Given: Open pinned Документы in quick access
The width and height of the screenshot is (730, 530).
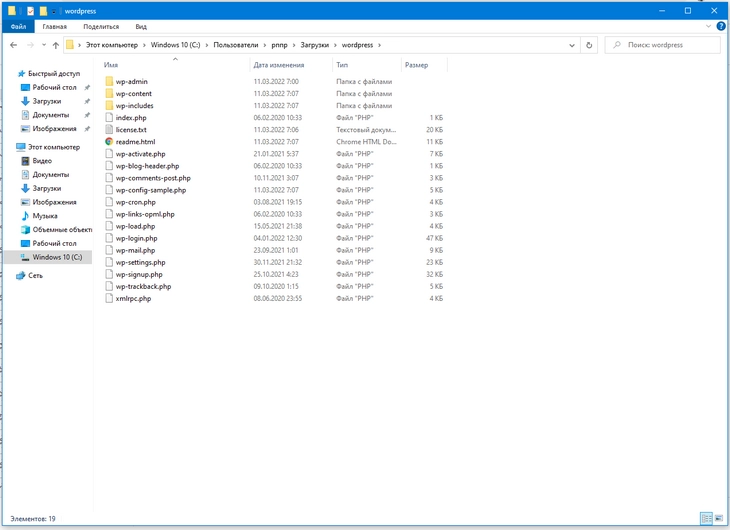Looking at the screenshot, I should click(x=51, y=115).
